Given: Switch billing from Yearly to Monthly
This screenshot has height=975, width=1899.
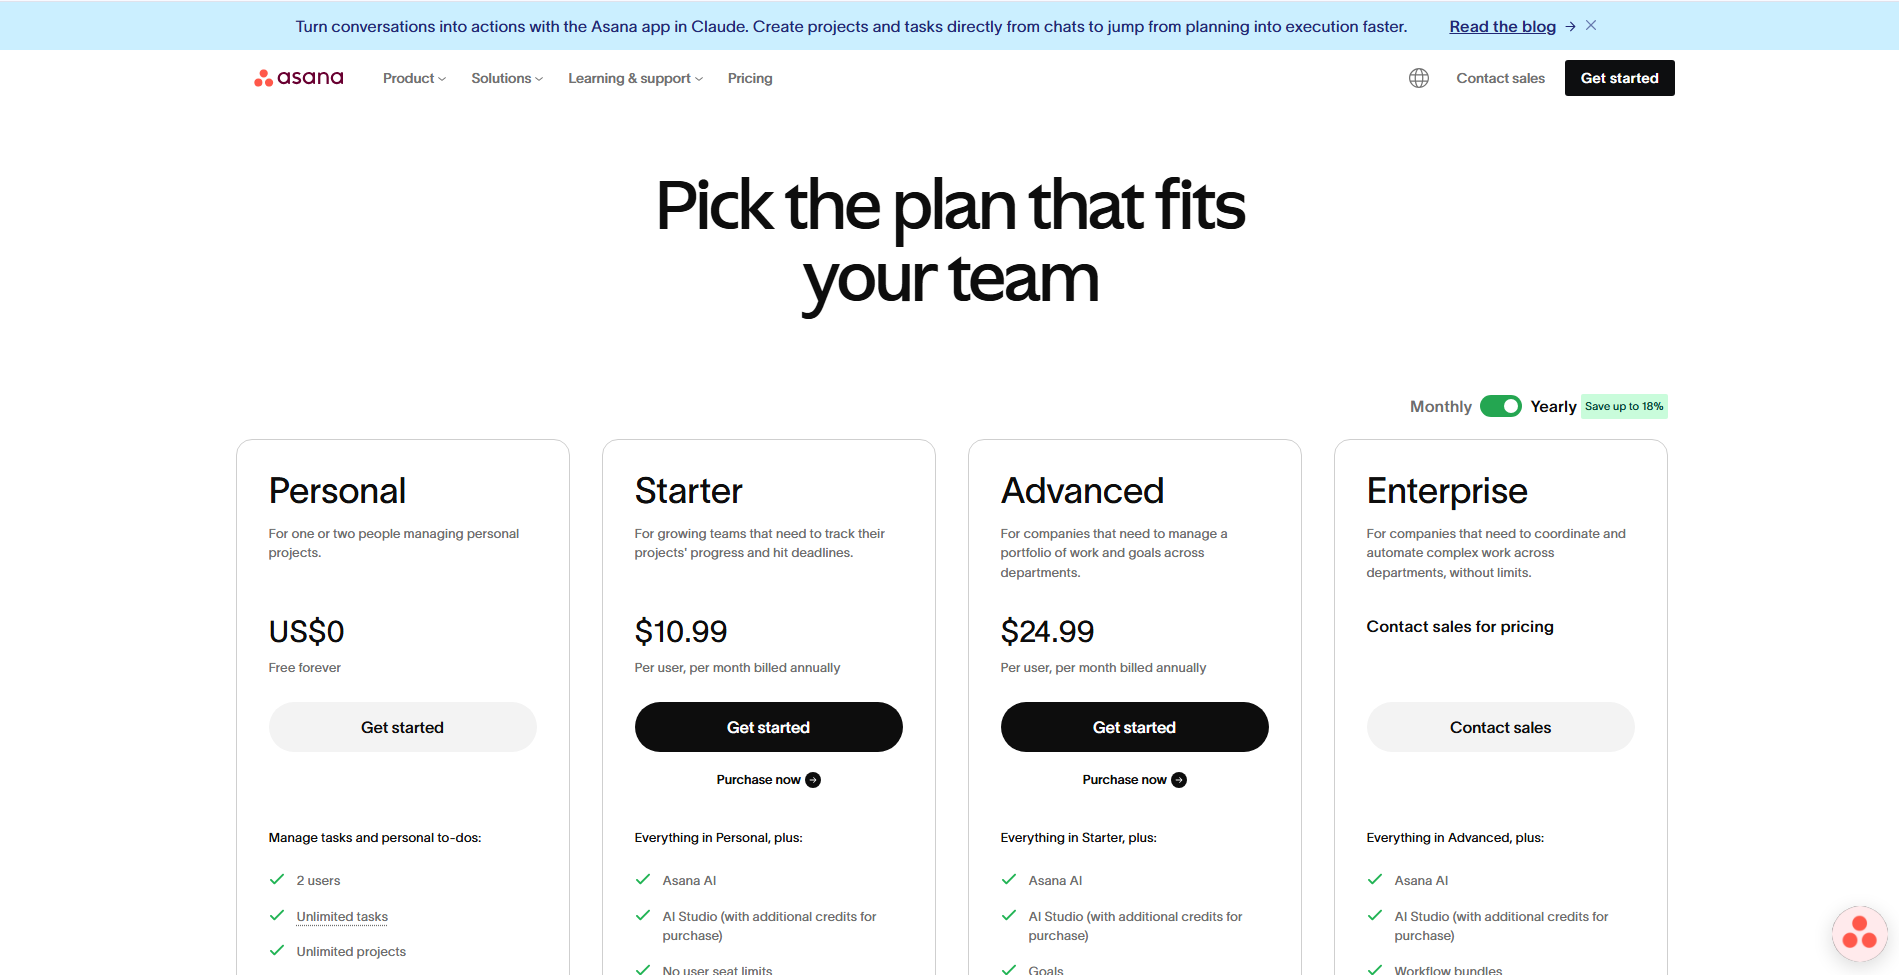Looking at the screenshot, I should 1500,406.
